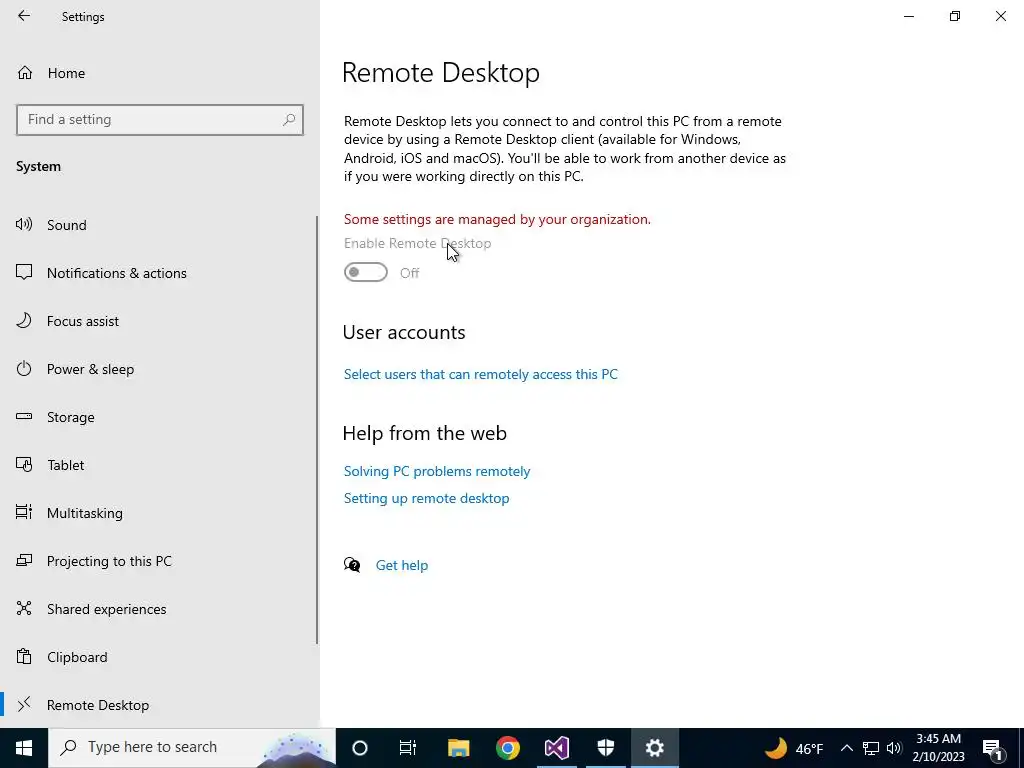The image size is (1024, 768).
Task: Click the User accounts heading
Action: point(404,332)
